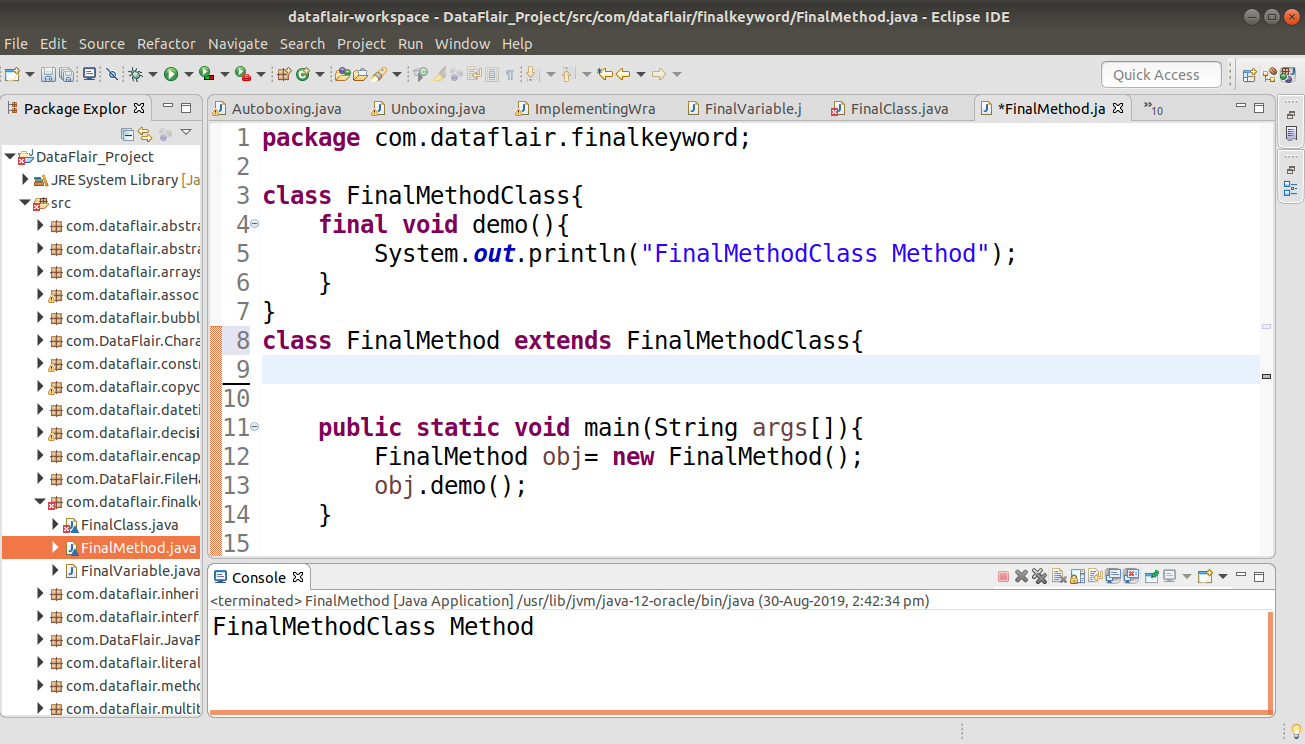Toggle scroll lock in Console view

click(1077, 576)
